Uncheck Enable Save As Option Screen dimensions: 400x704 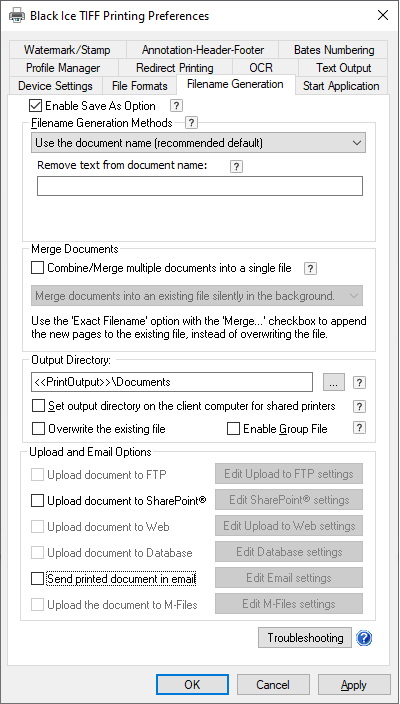(x=35, y=106)
